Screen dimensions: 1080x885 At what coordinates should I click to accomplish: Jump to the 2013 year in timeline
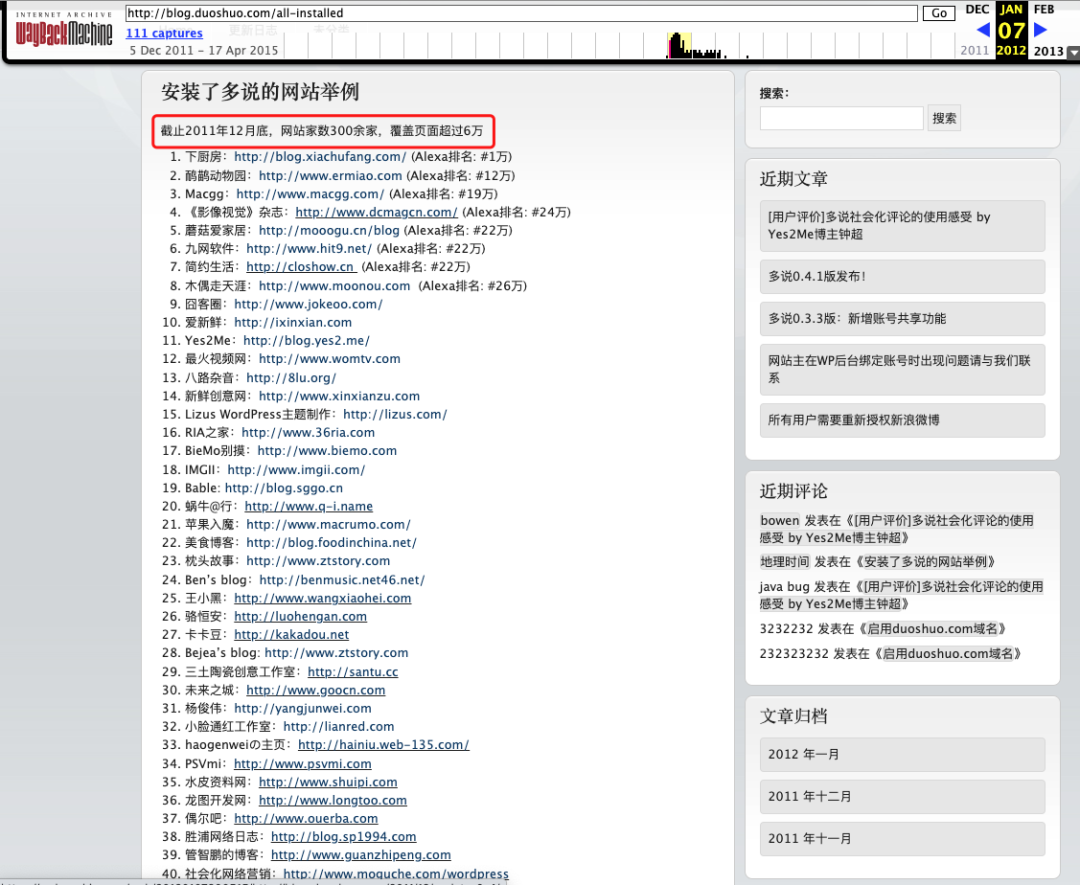[x=1048, y=51]
